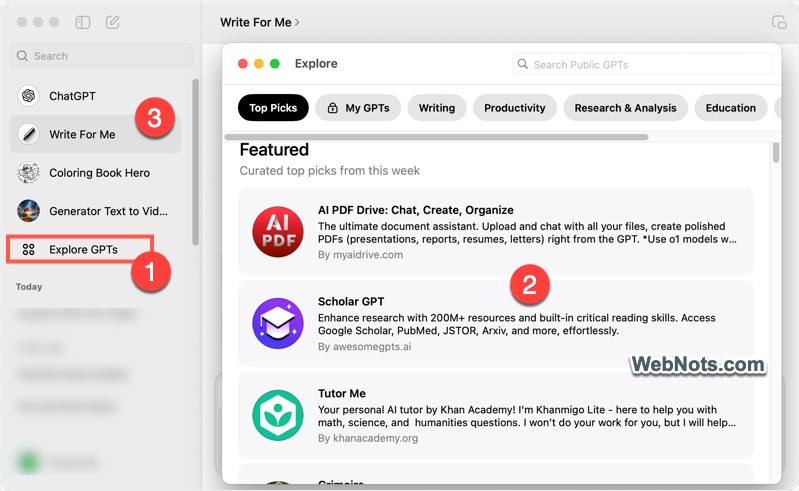Click the By myaidrive.com author text

[x=360, y=255]
